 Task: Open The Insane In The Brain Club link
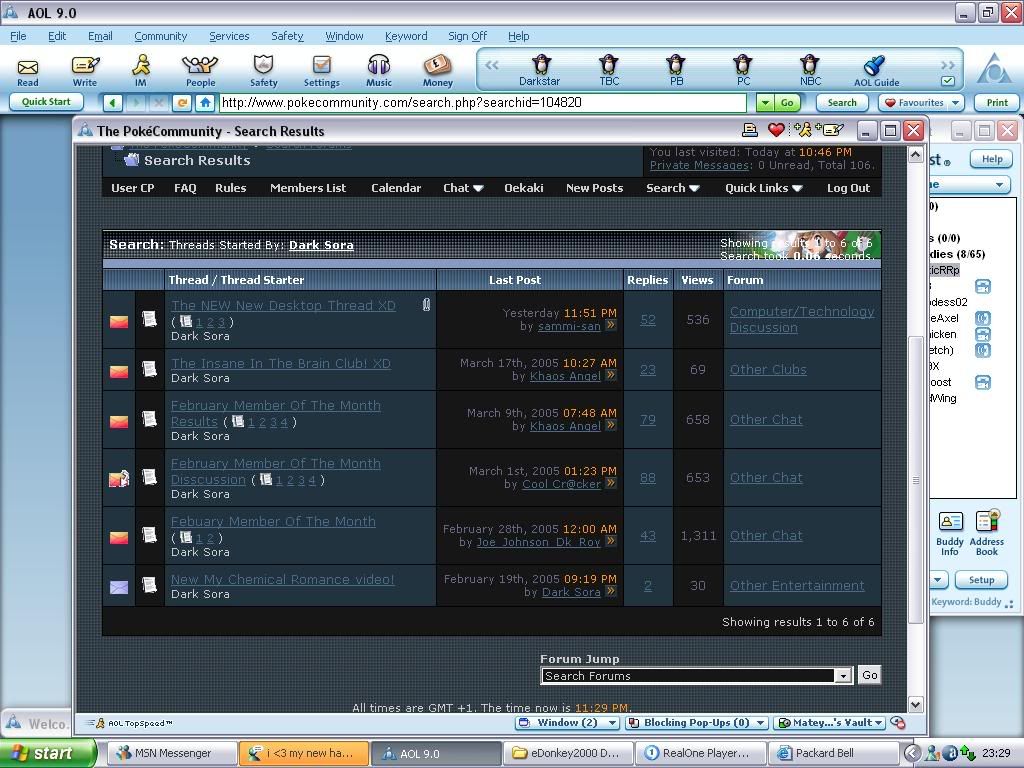[x=281, y=364]
